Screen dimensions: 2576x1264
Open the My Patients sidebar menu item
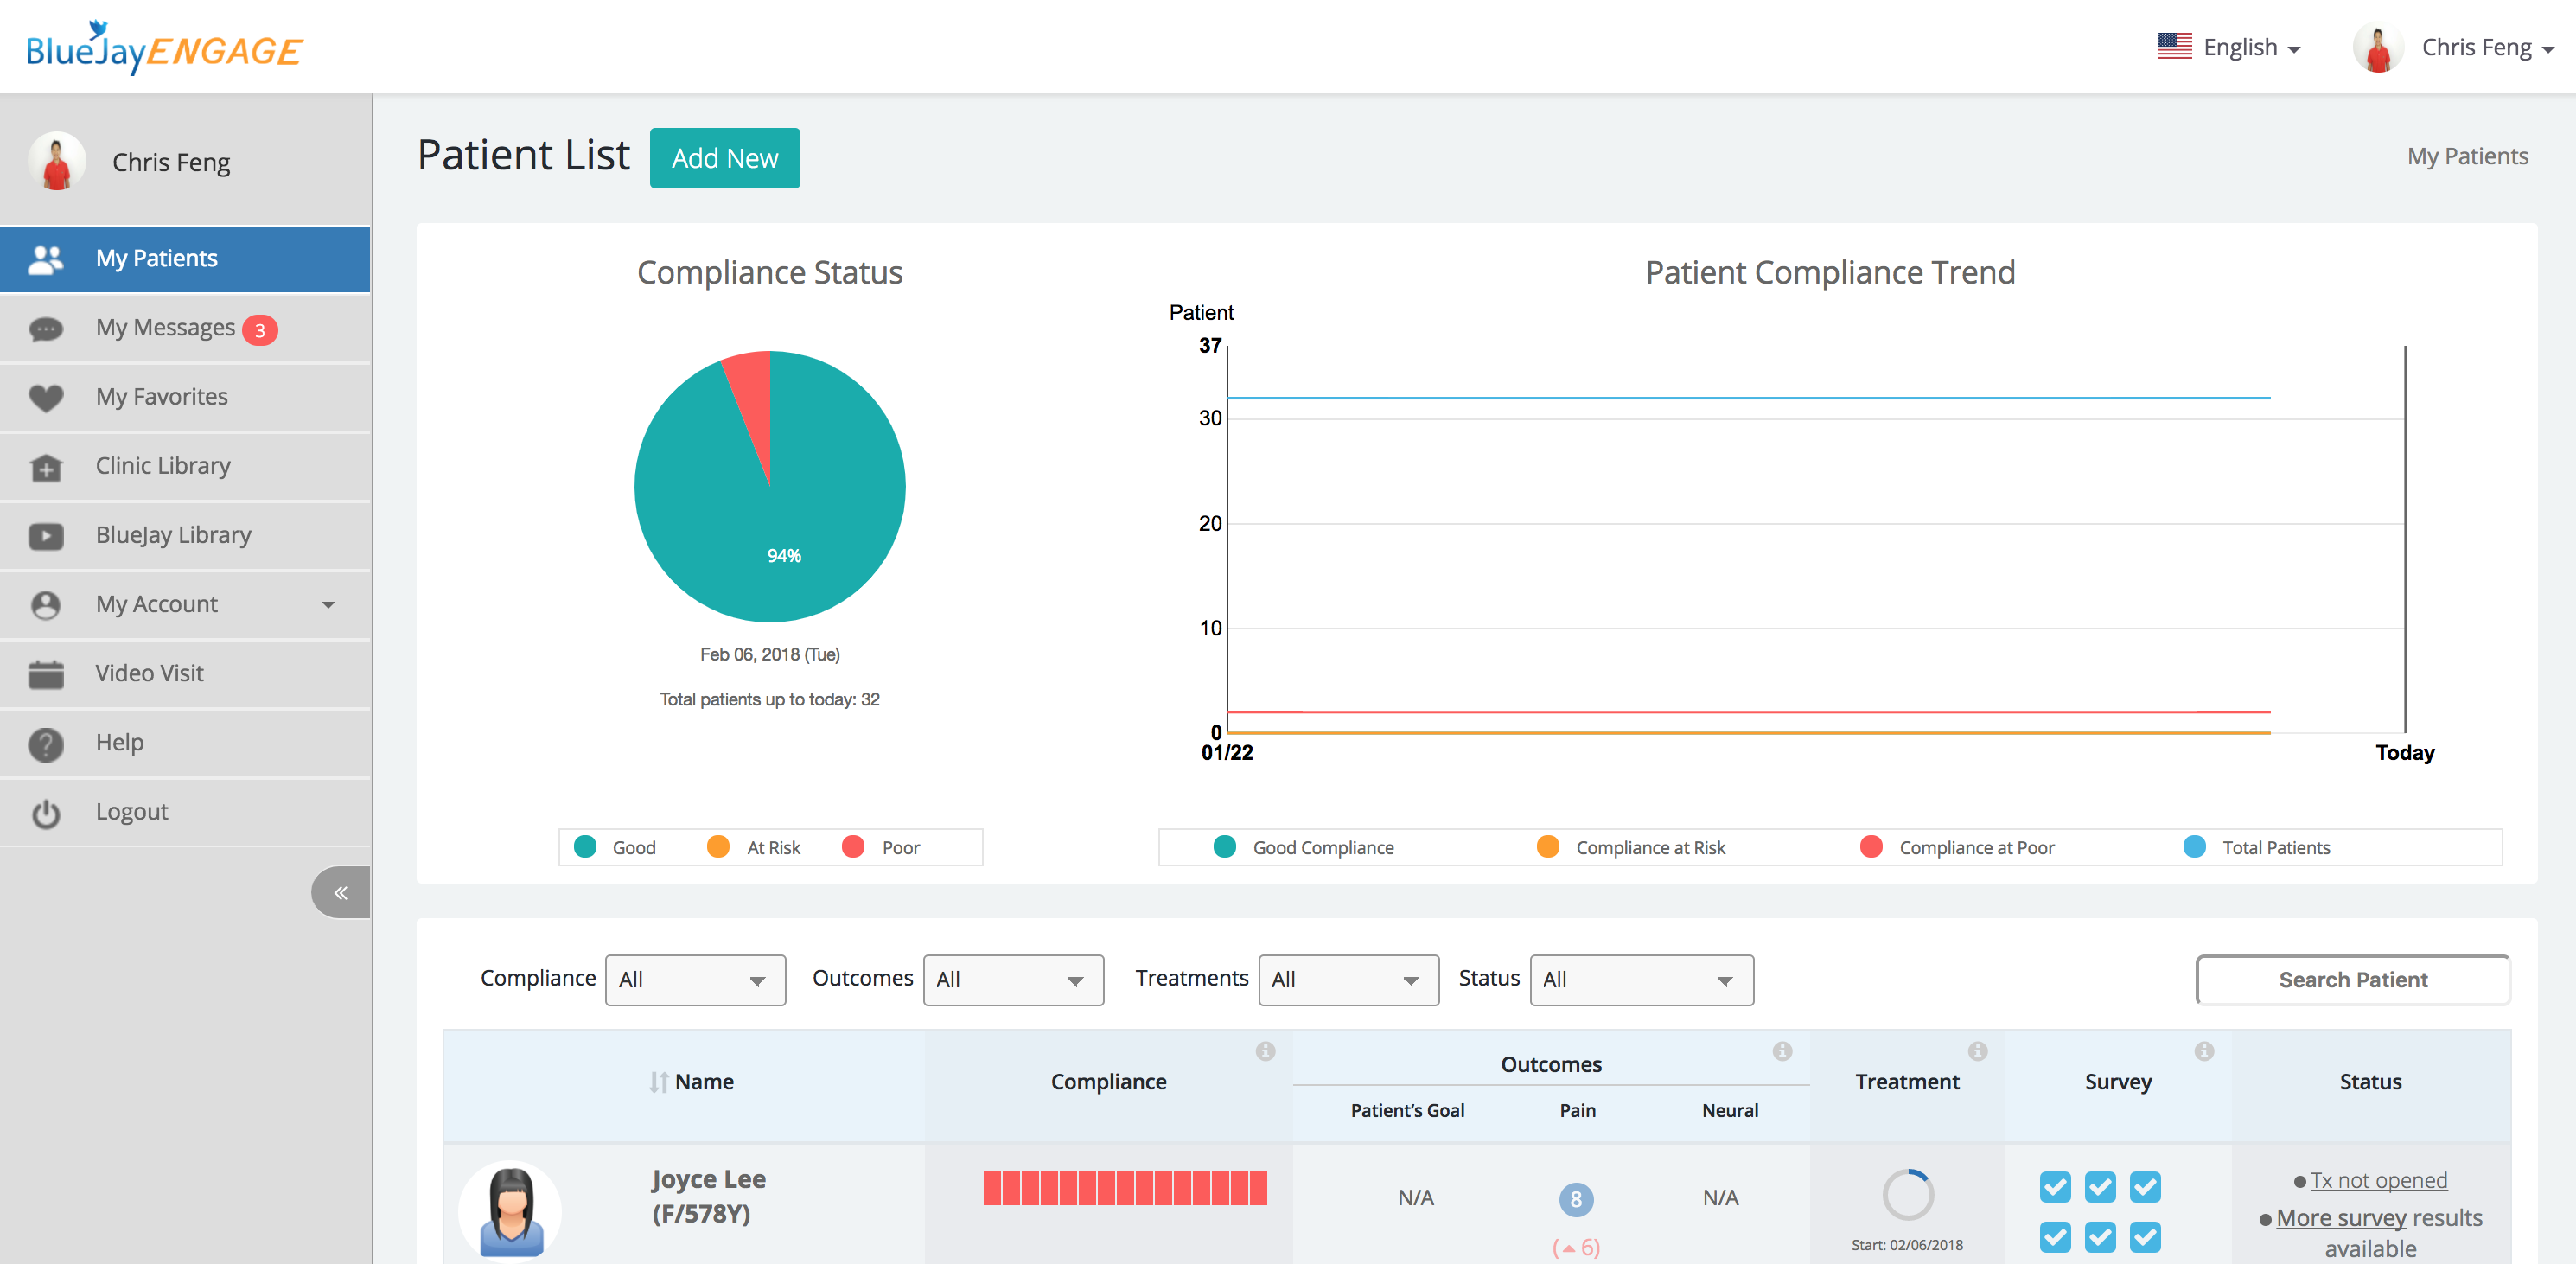157,259
